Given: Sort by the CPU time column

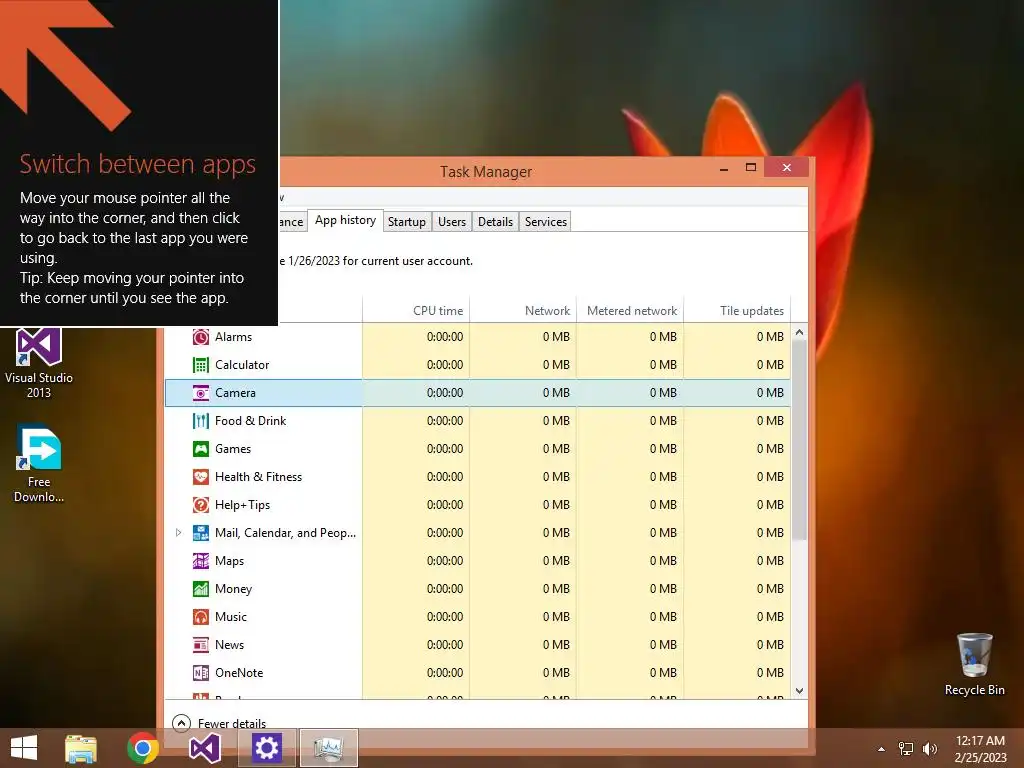Looking at the screenshot, I should tap(416, 311).
